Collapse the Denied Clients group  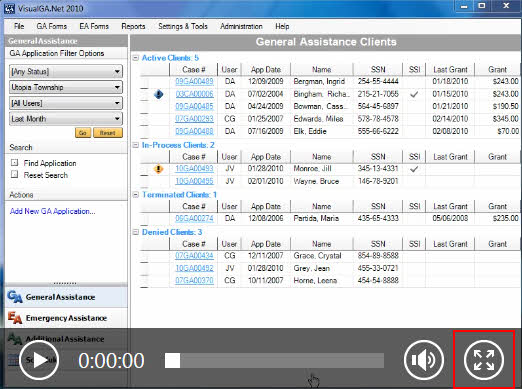pos(136,232)
